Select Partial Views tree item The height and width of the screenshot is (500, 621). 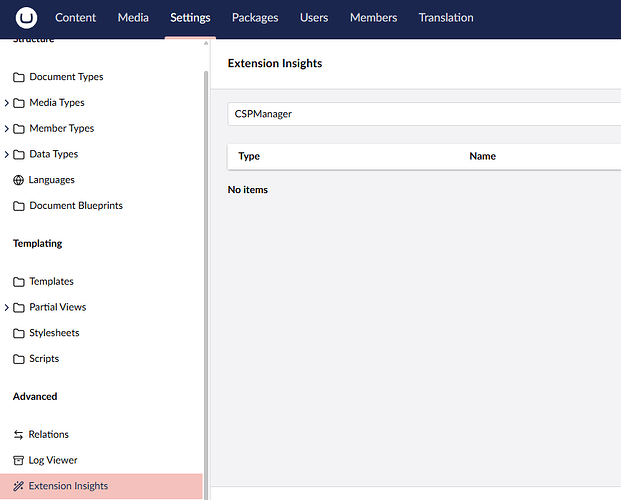pos(58,307)
